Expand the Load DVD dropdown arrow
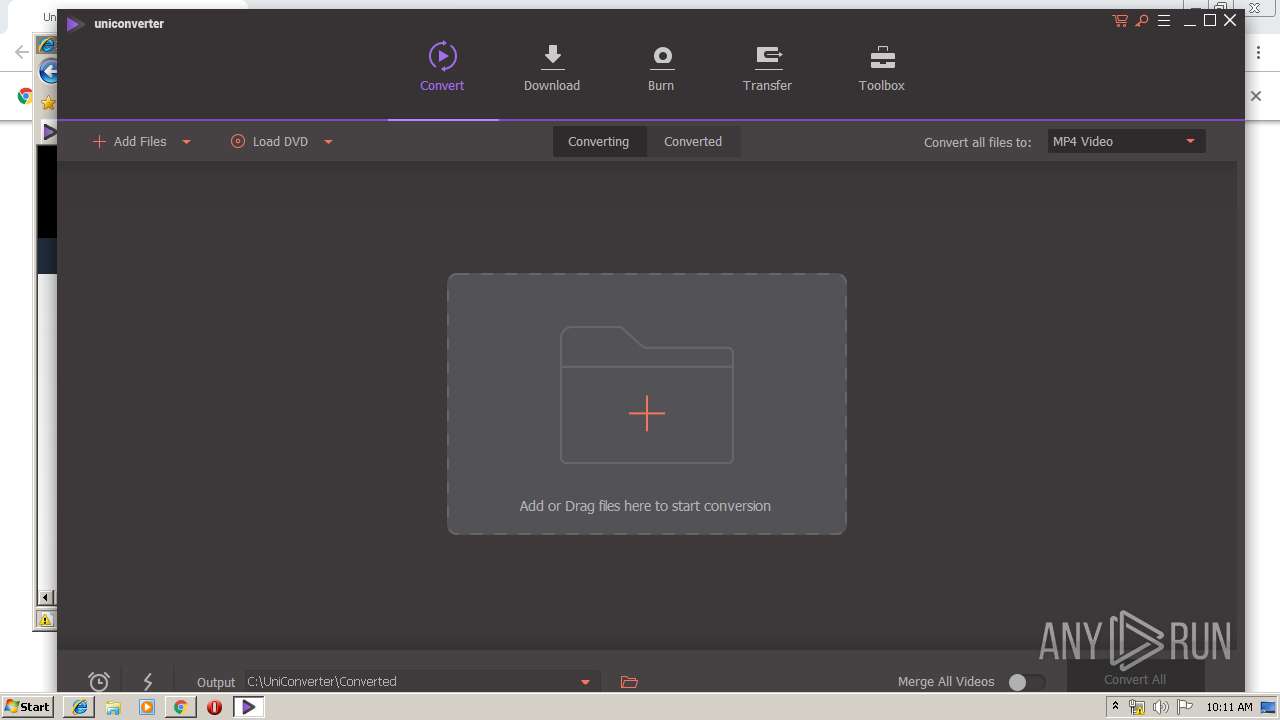 pos(328,142)
